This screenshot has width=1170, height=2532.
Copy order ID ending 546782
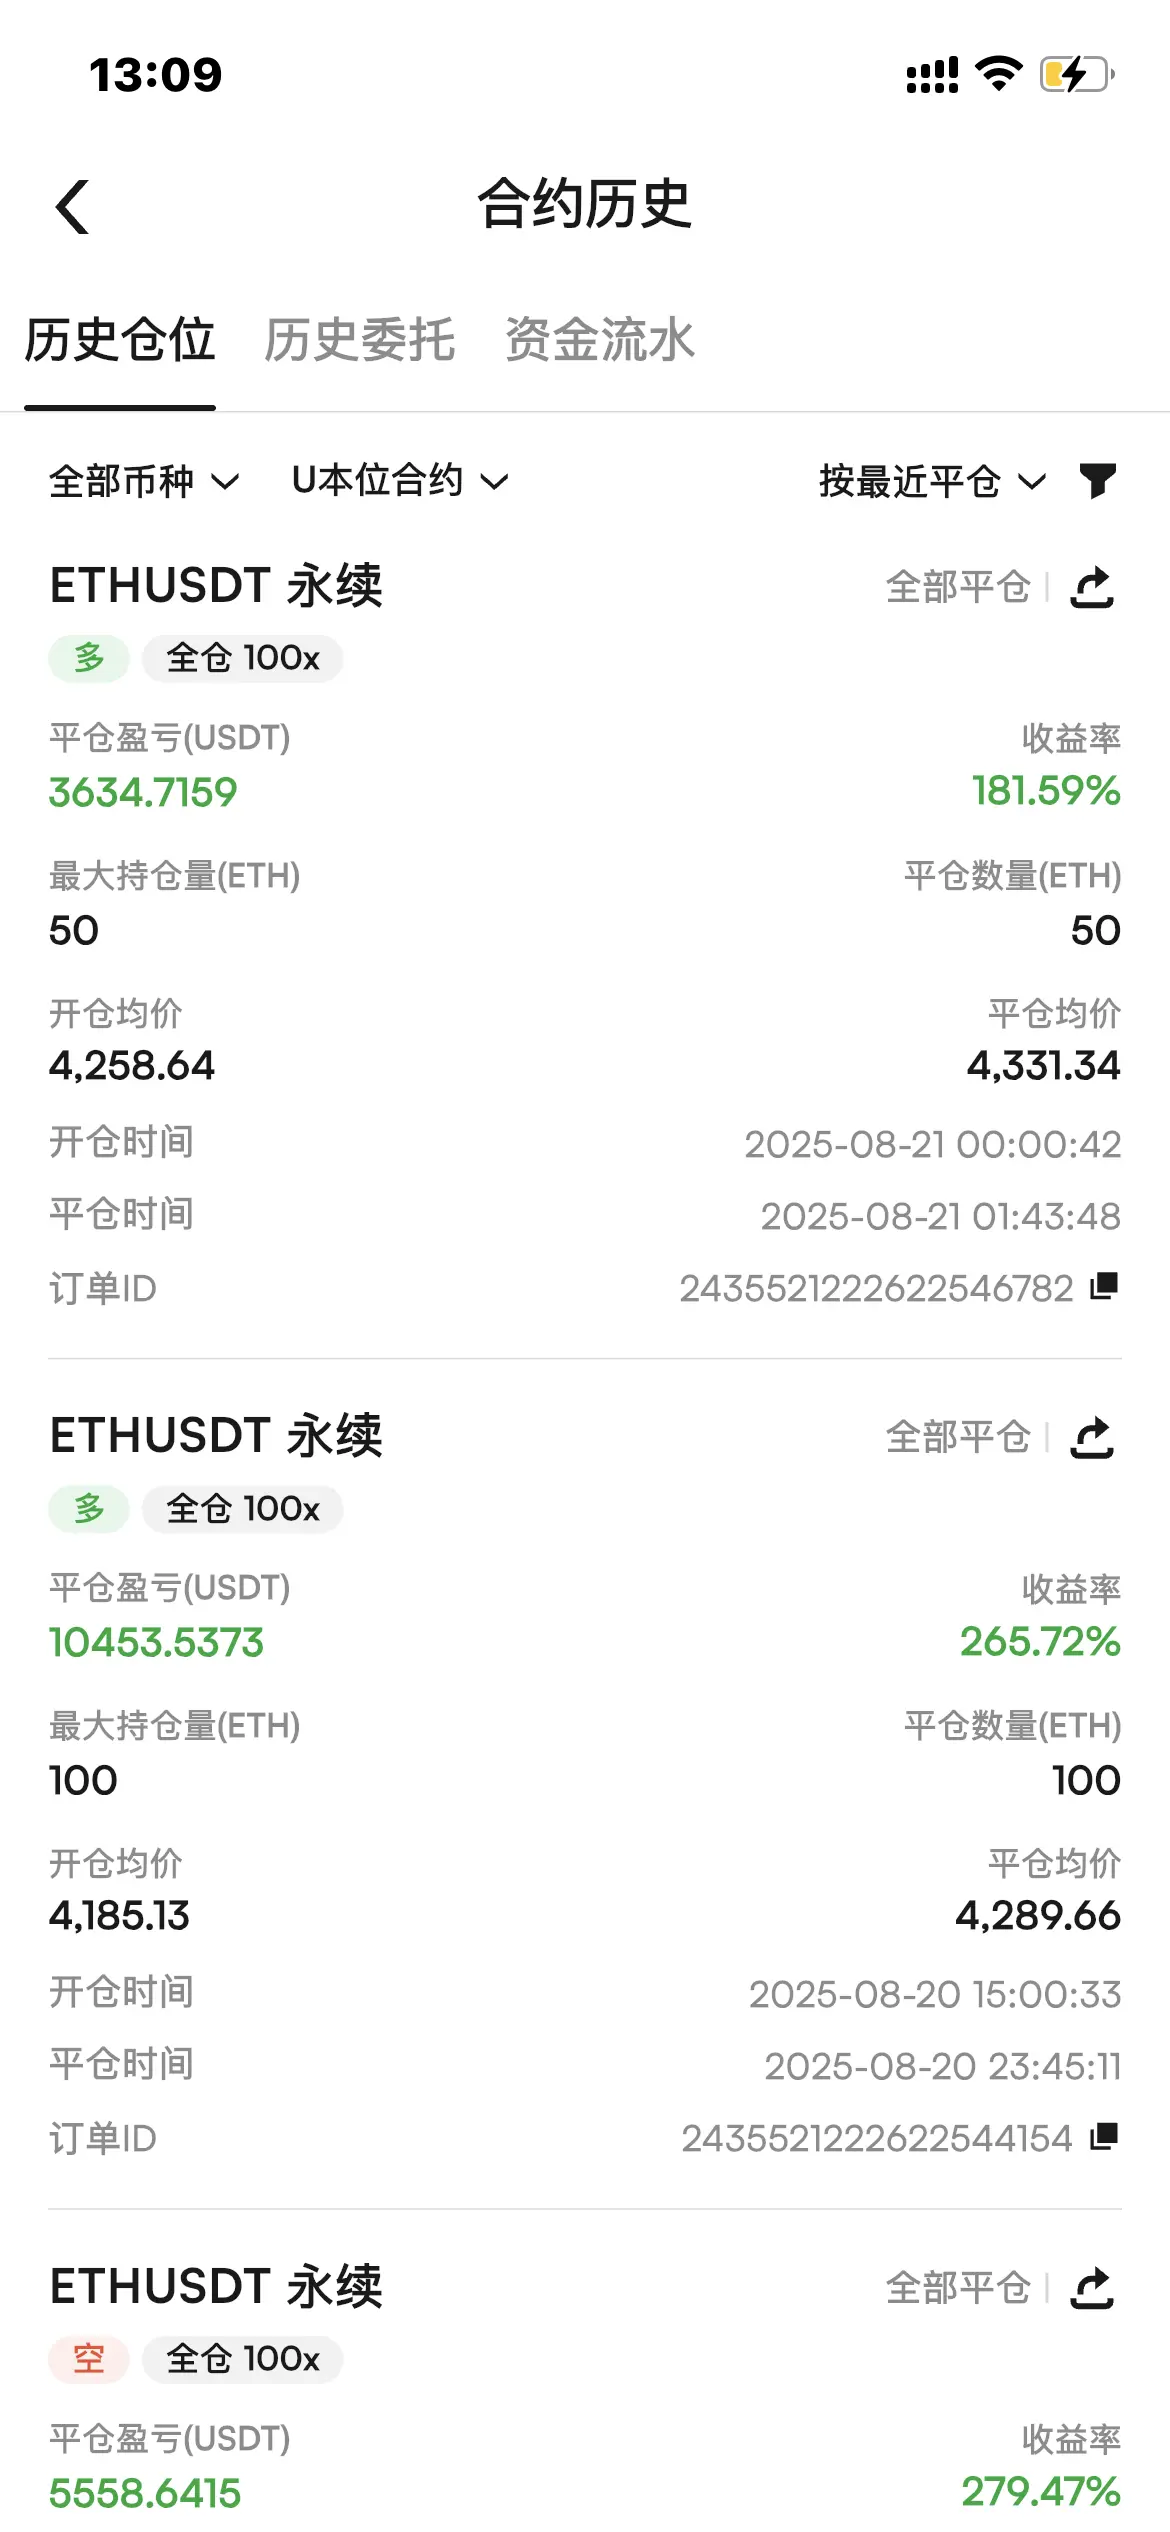(1104, 1286)
